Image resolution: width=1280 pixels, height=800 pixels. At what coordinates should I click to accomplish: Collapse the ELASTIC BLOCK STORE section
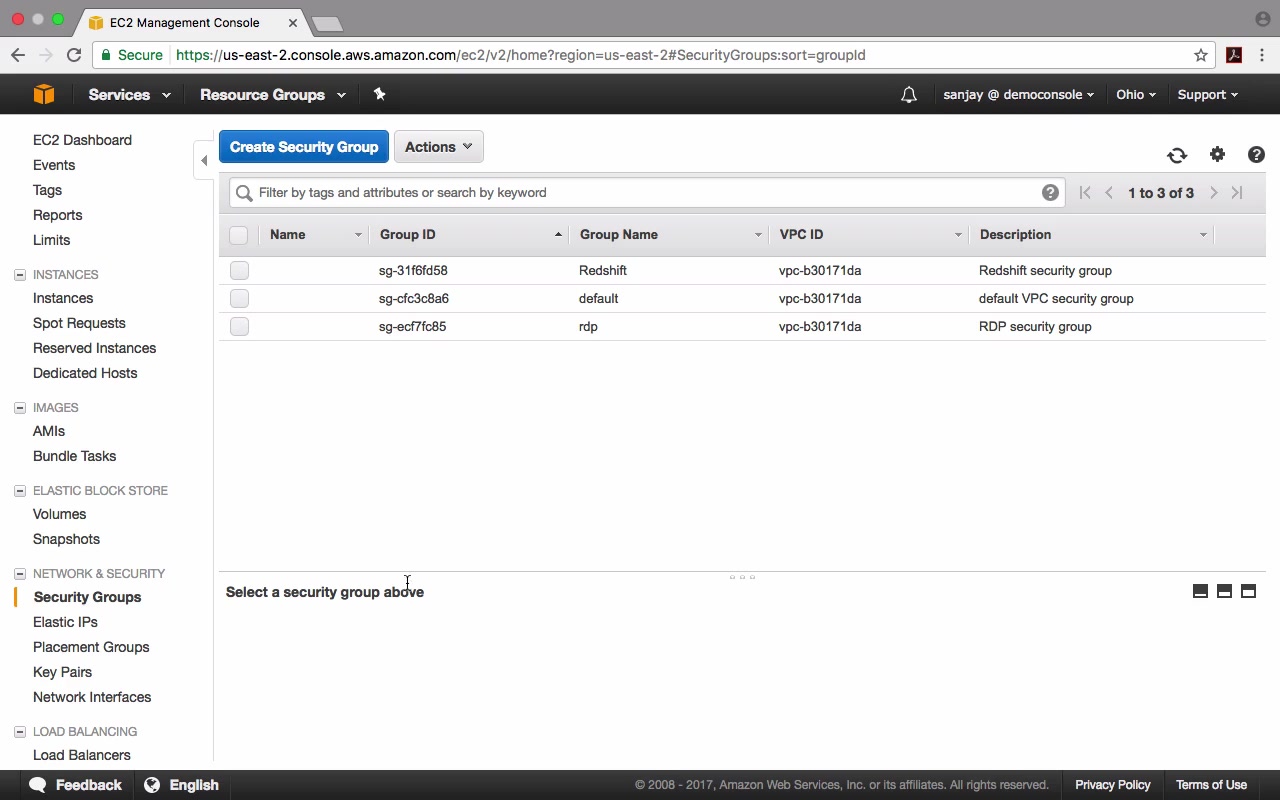coord(20,490)
